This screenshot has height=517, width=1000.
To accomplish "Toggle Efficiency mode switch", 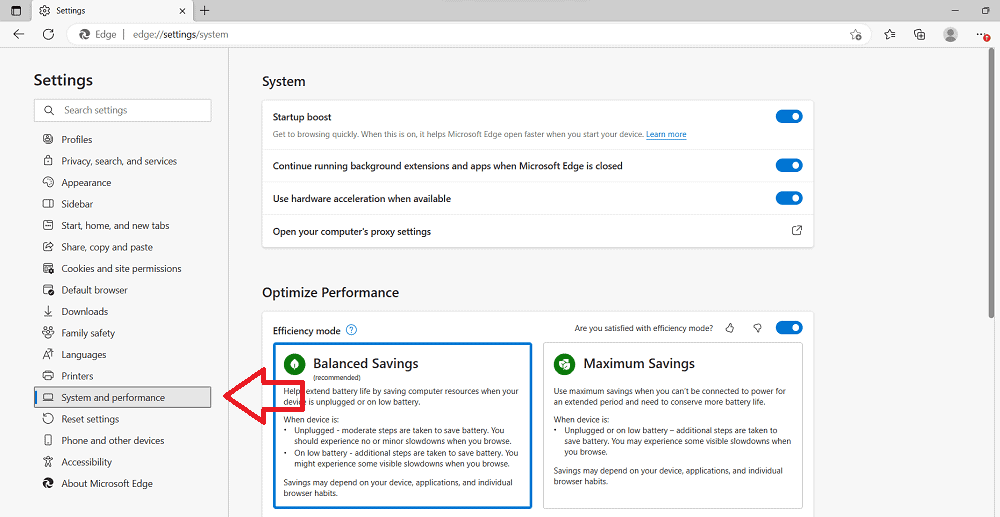I will pos(789,328).
